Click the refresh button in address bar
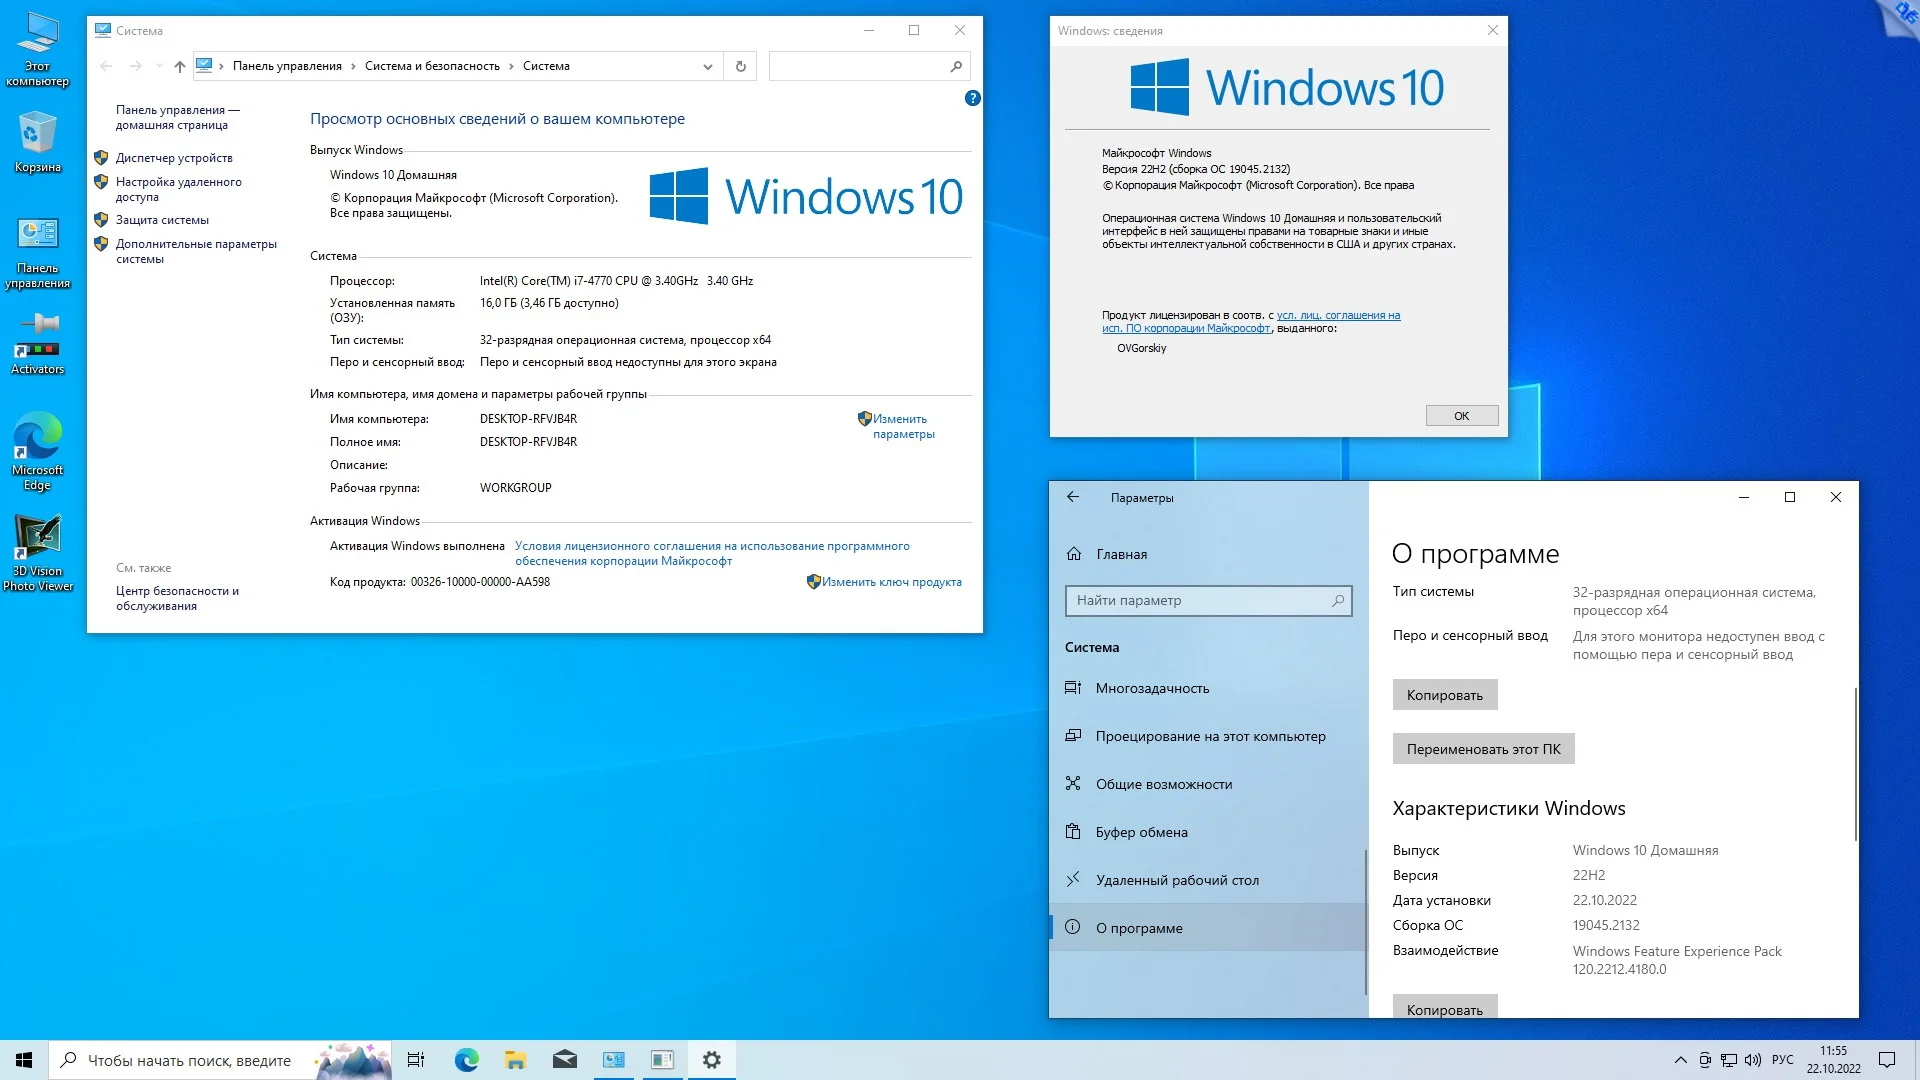Screen dimensions: 1920x1080 pyautogui.click(x=740, y=66)
